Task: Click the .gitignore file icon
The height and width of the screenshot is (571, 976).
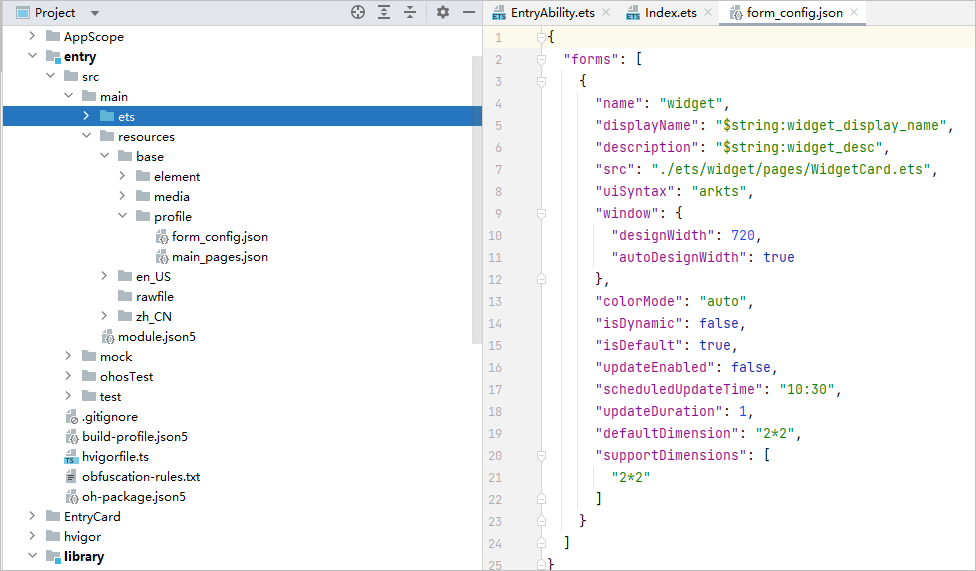Action: [x=71, y=417]
